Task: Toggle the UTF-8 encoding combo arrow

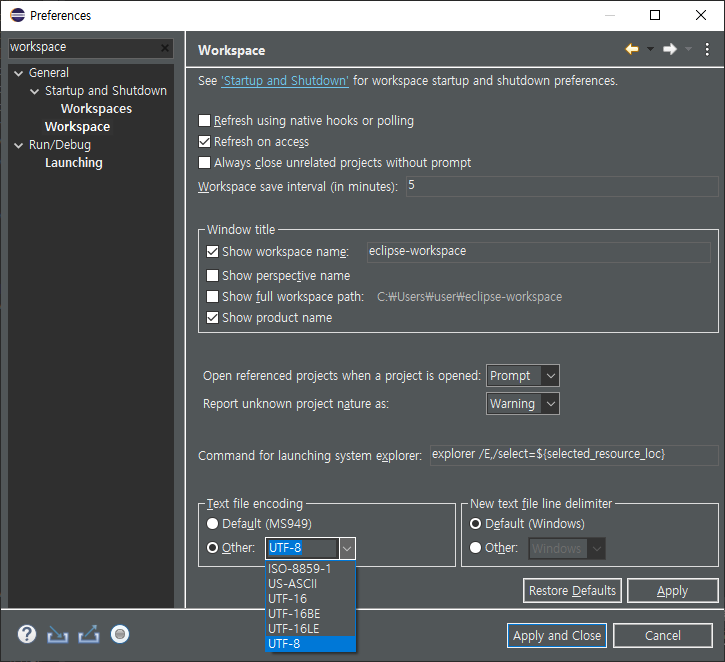Action: (347, 549)
